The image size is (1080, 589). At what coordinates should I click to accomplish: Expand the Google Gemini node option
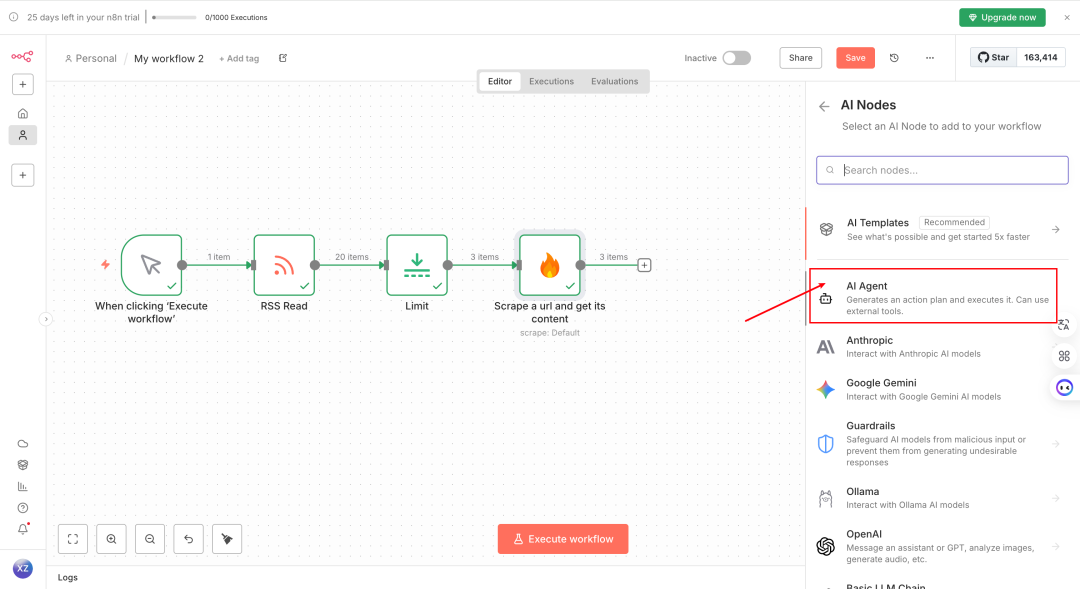[937, 389]
